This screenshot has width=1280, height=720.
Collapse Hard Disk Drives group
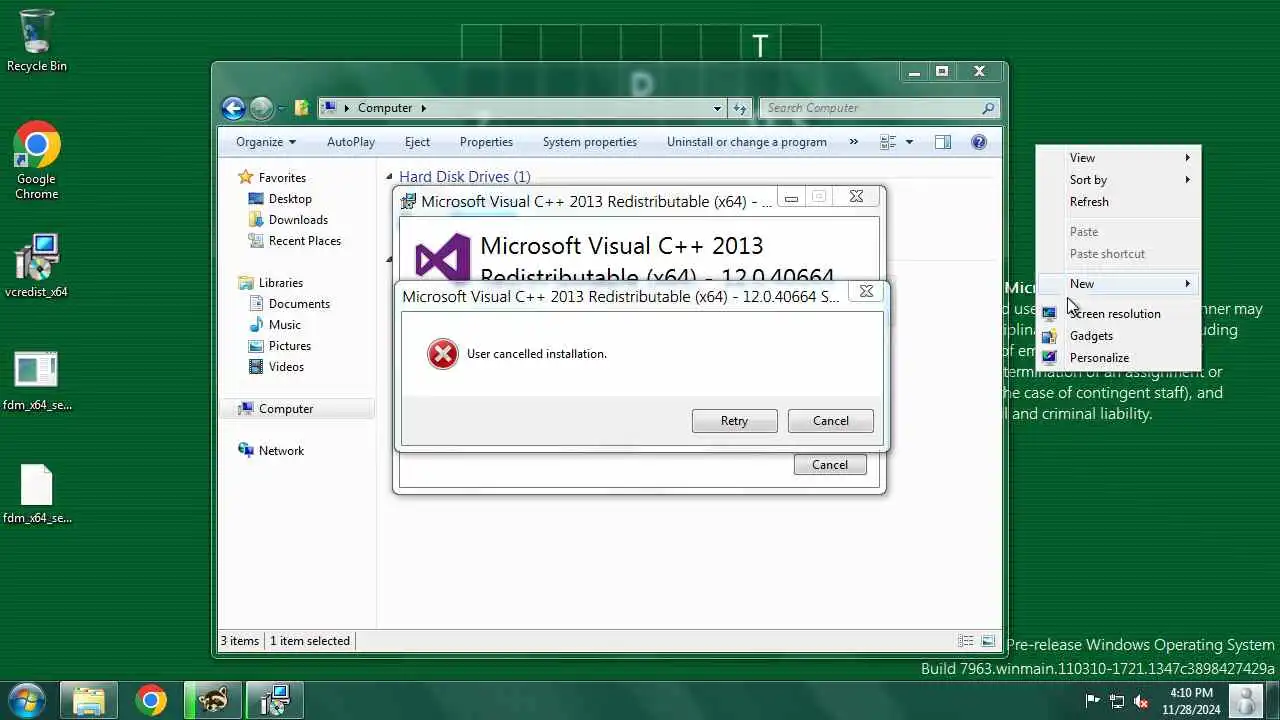[390, 177]
